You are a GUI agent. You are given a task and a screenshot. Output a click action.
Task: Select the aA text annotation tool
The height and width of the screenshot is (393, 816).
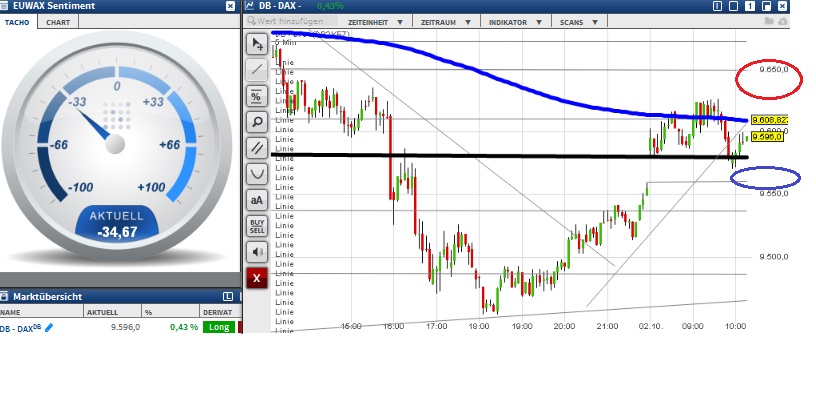click(257, 200)
